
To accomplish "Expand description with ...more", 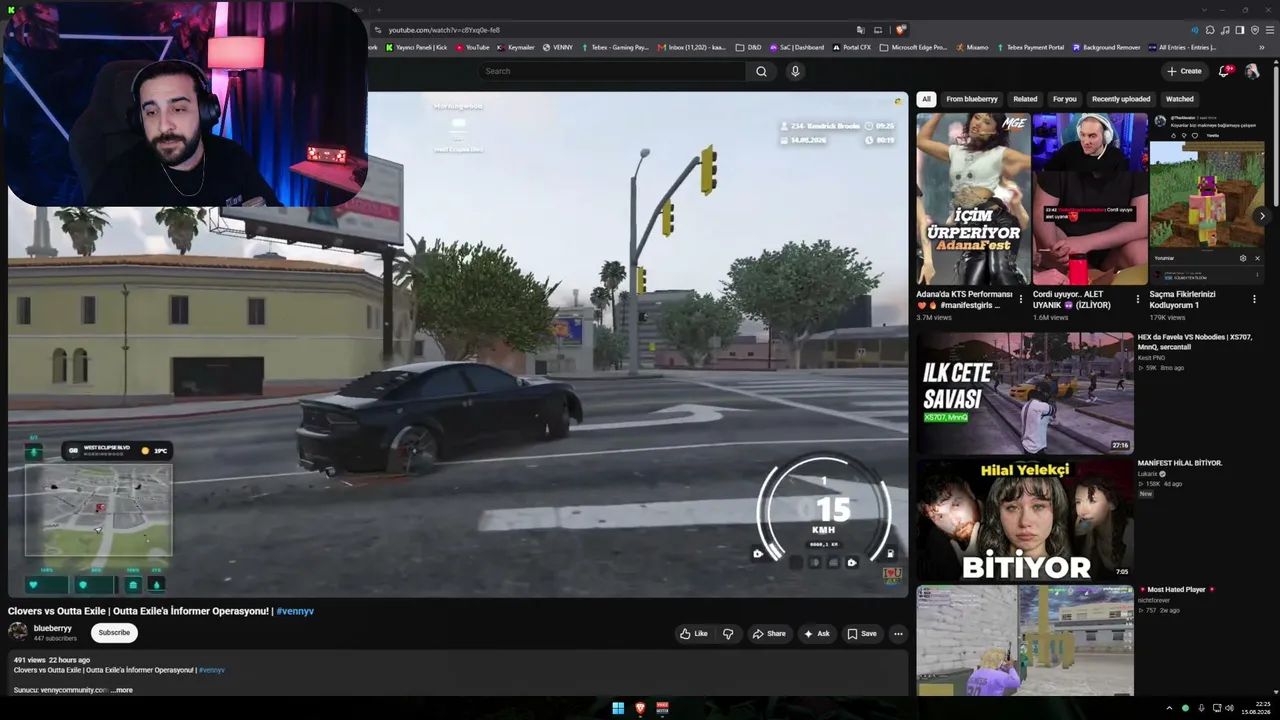I will coord(121,690).
